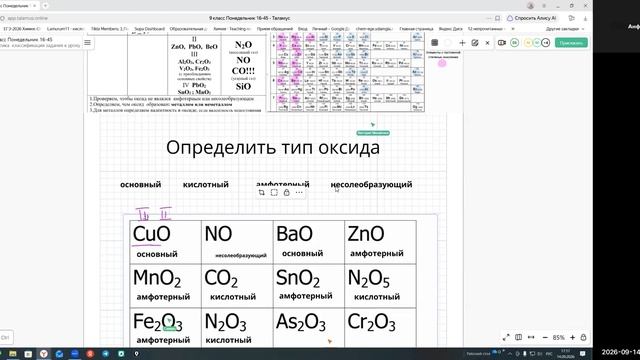Image resolution: width=640 pixels, height=360 pixels.
Task: Click the periodic table image thumbnail
Action: click(346, 72)
